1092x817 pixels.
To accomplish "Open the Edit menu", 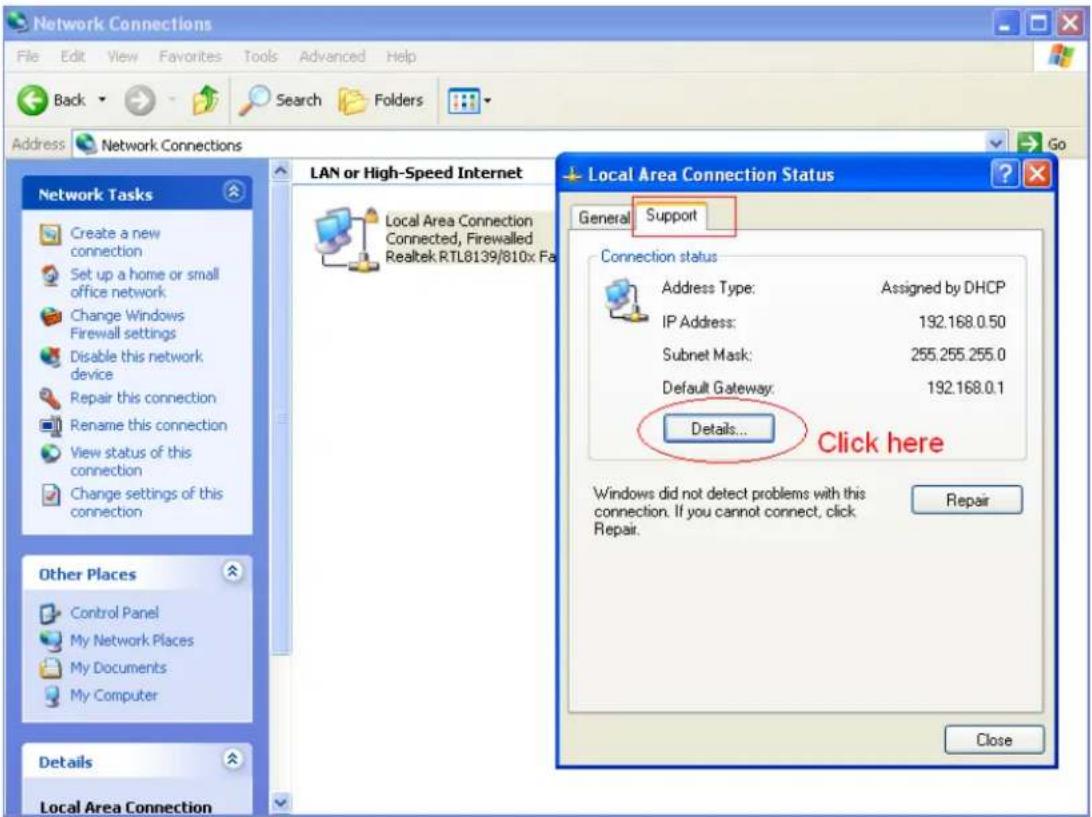I will tap(72, 56).
